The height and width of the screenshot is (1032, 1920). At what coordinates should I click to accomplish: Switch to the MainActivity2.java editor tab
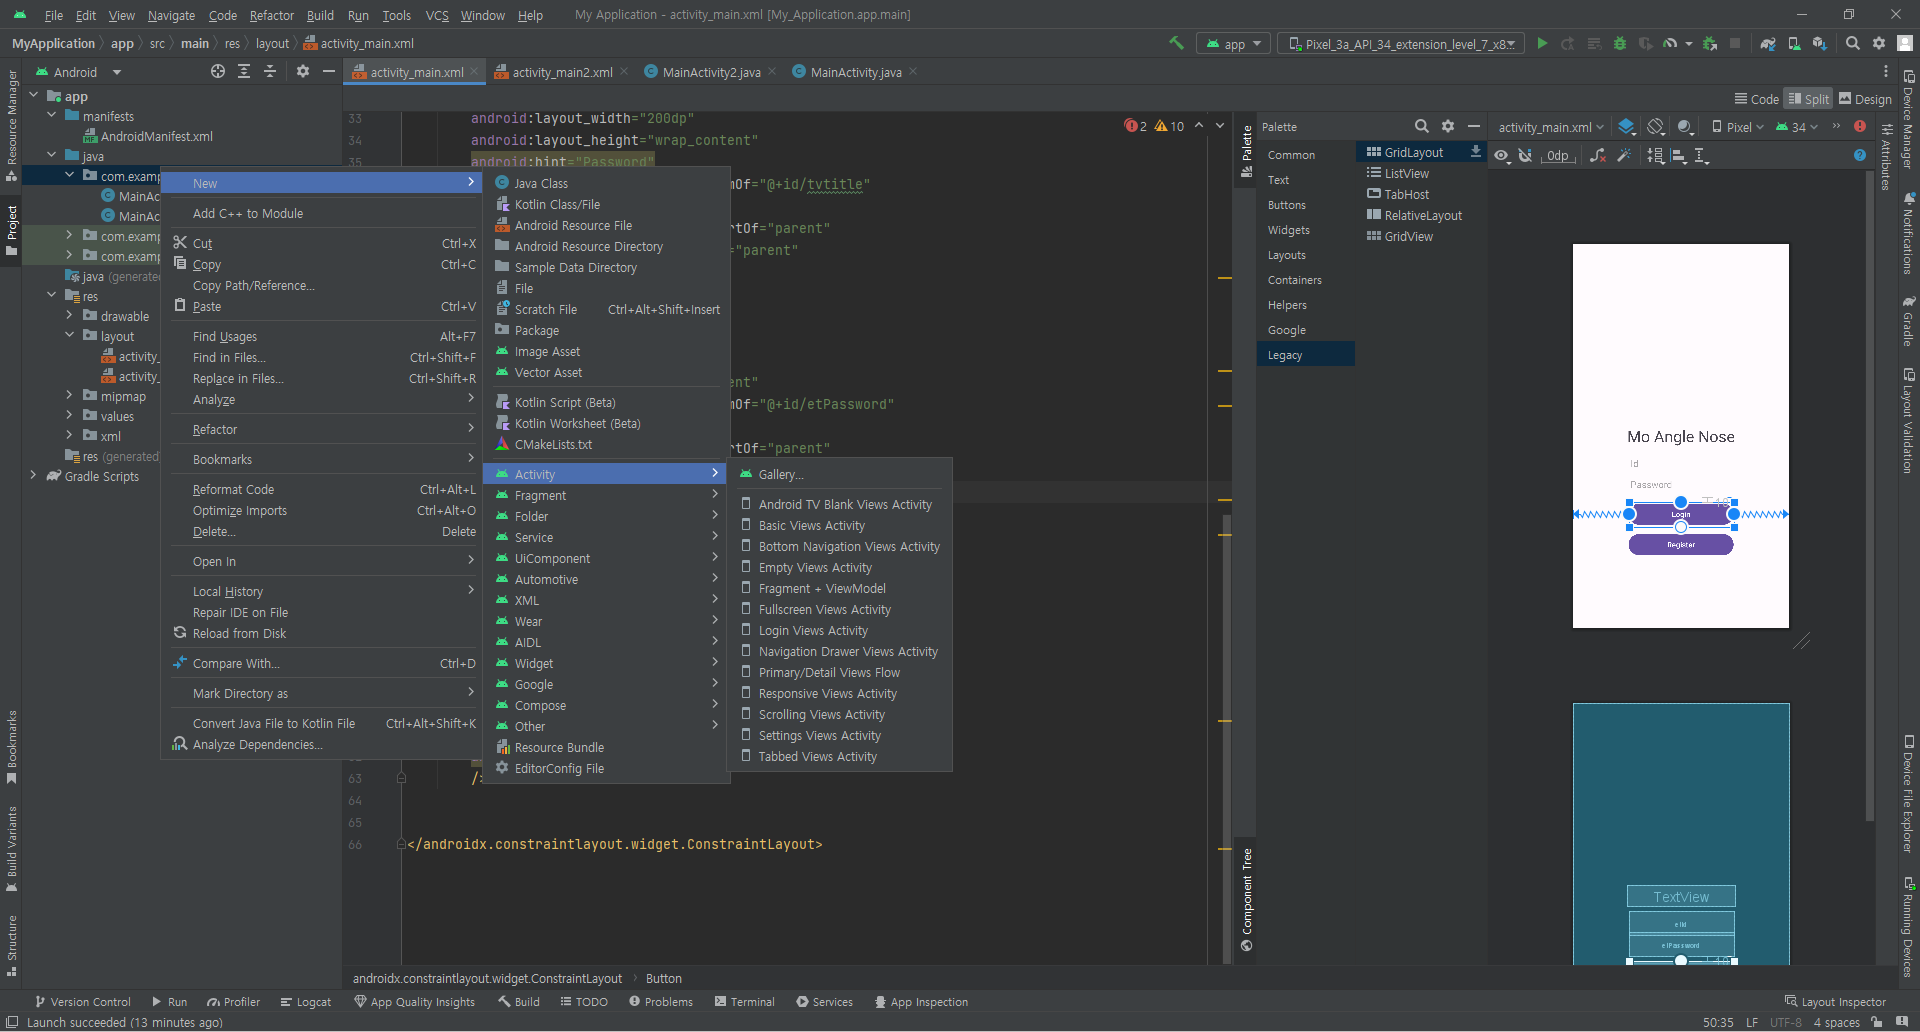tap(711, 72)
